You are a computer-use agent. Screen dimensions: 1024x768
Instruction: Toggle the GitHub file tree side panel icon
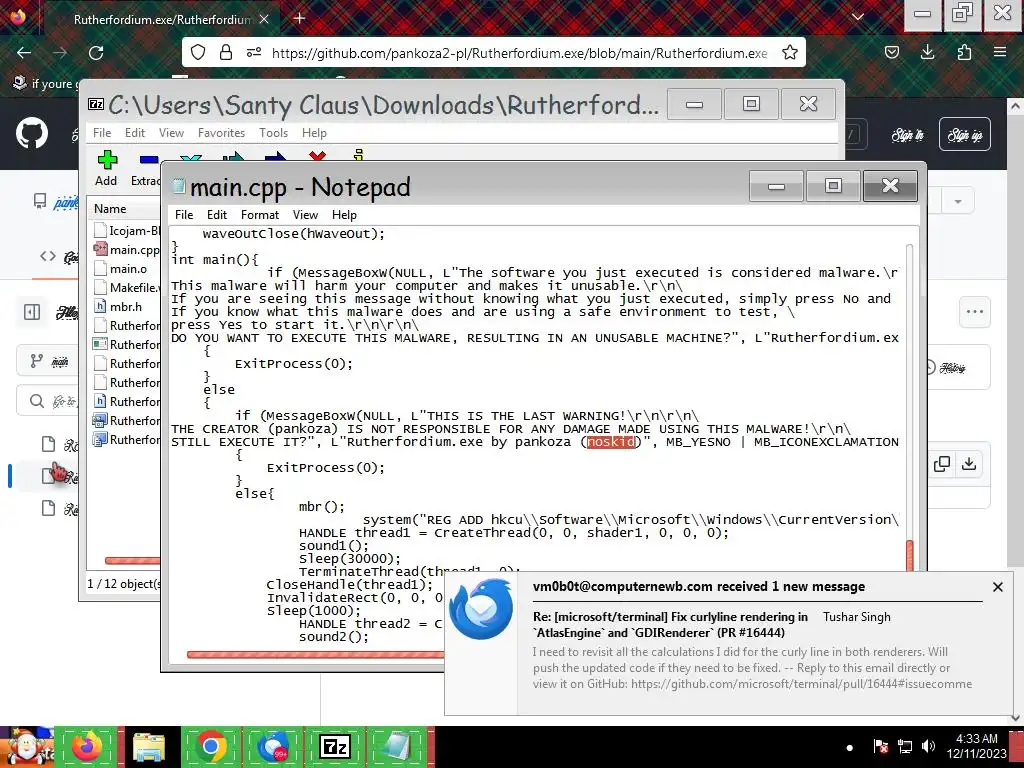point(32,312)
